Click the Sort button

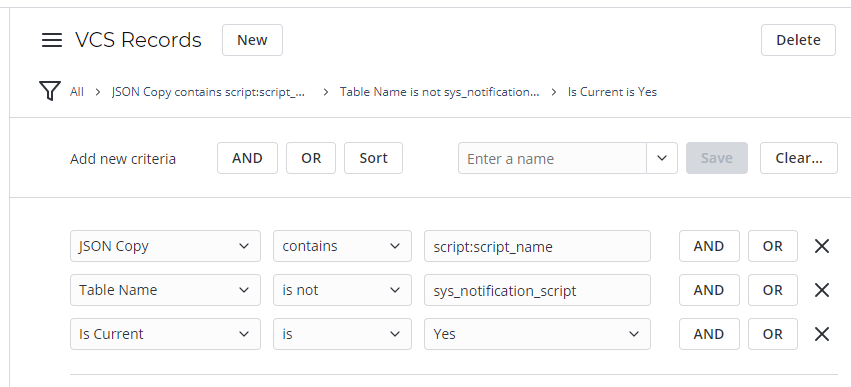[x=373, y=158]
